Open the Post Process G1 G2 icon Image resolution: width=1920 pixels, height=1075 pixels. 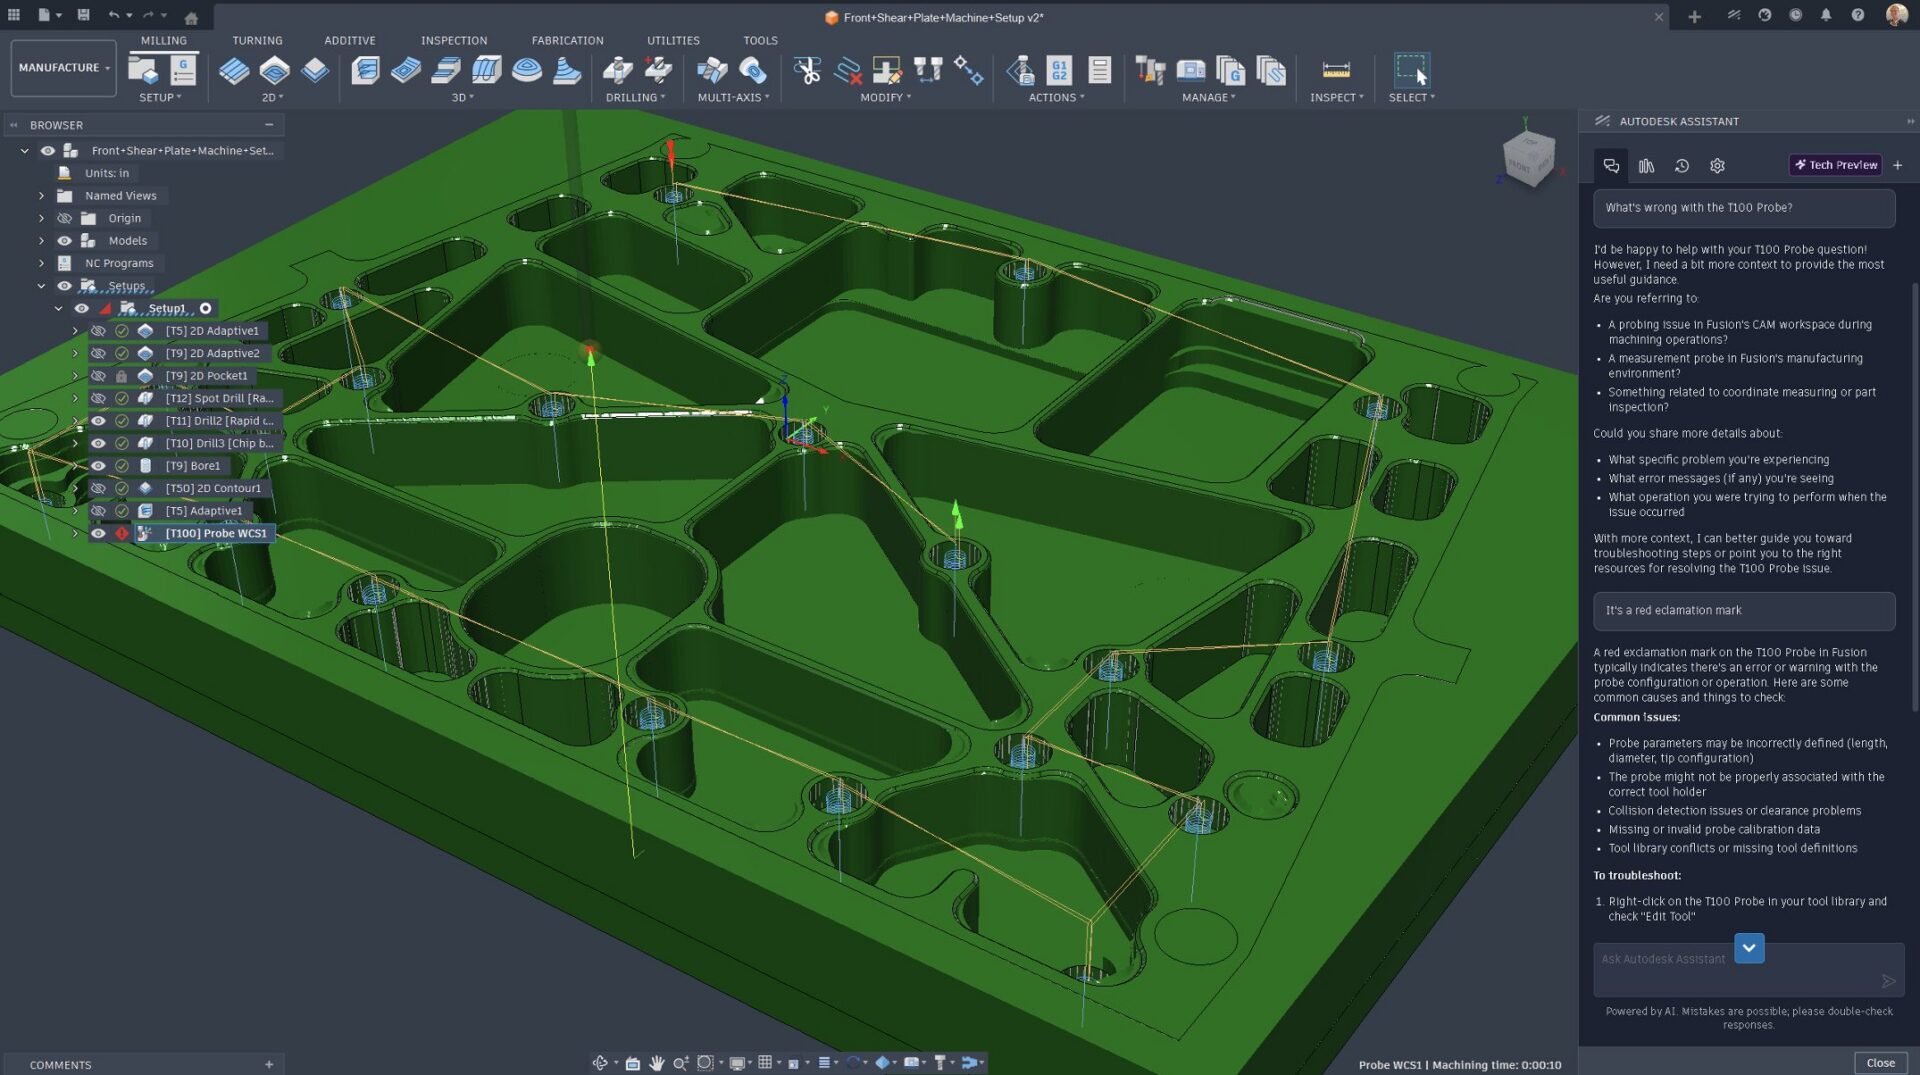click(x=1059, y=70)
